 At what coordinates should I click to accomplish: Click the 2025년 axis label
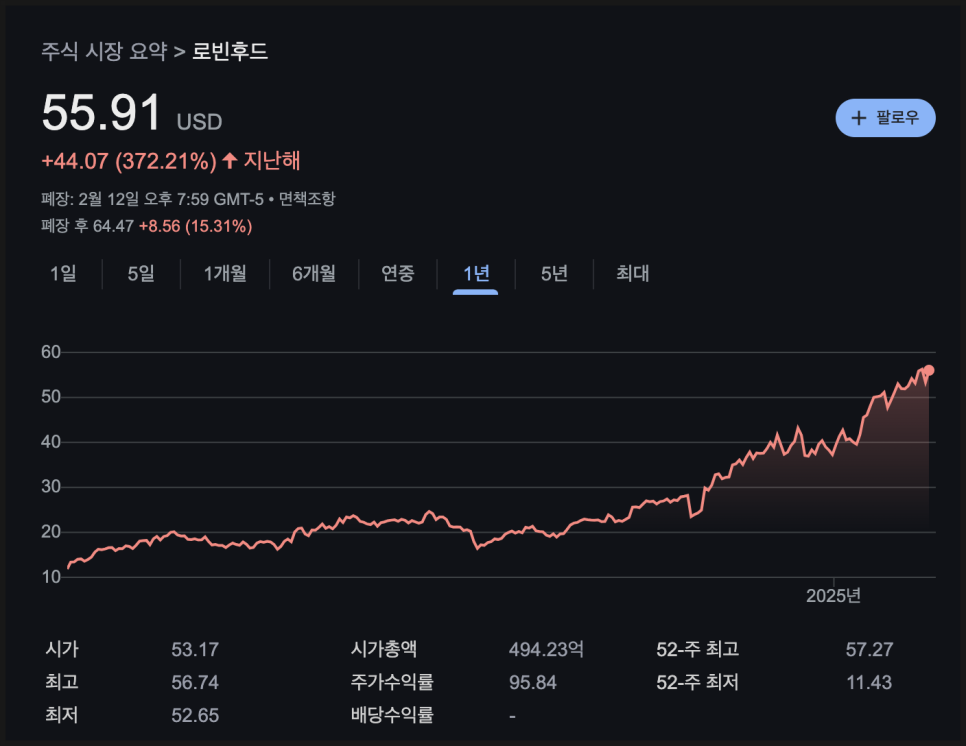834,596
